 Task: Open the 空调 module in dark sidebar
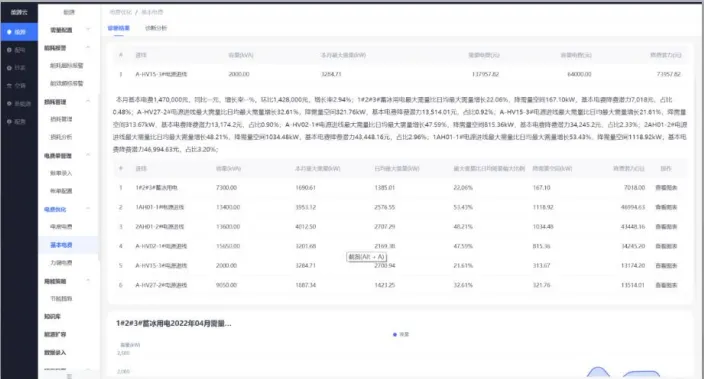coord(19,85)
